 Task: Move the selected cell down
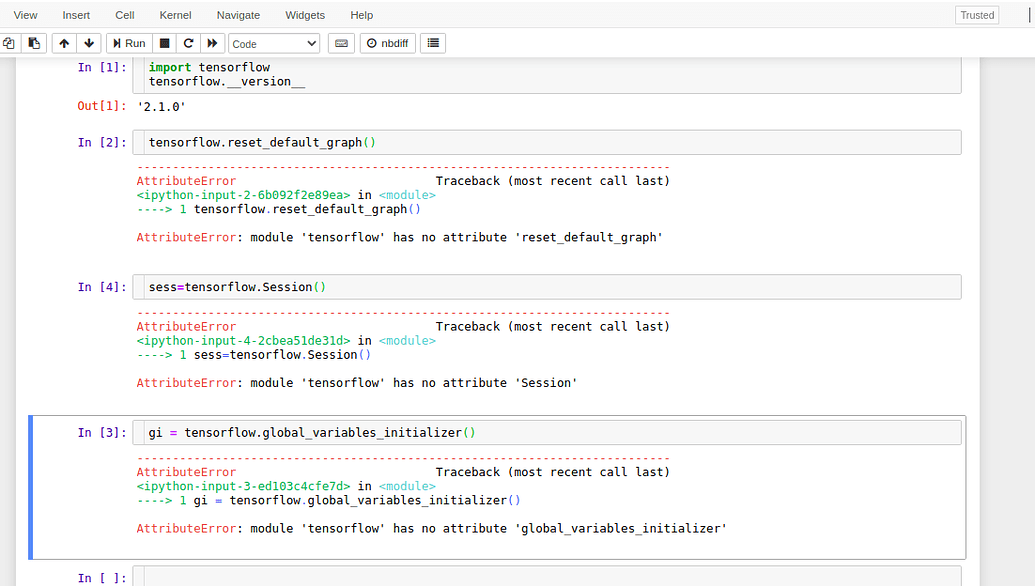tap(88, 43)
